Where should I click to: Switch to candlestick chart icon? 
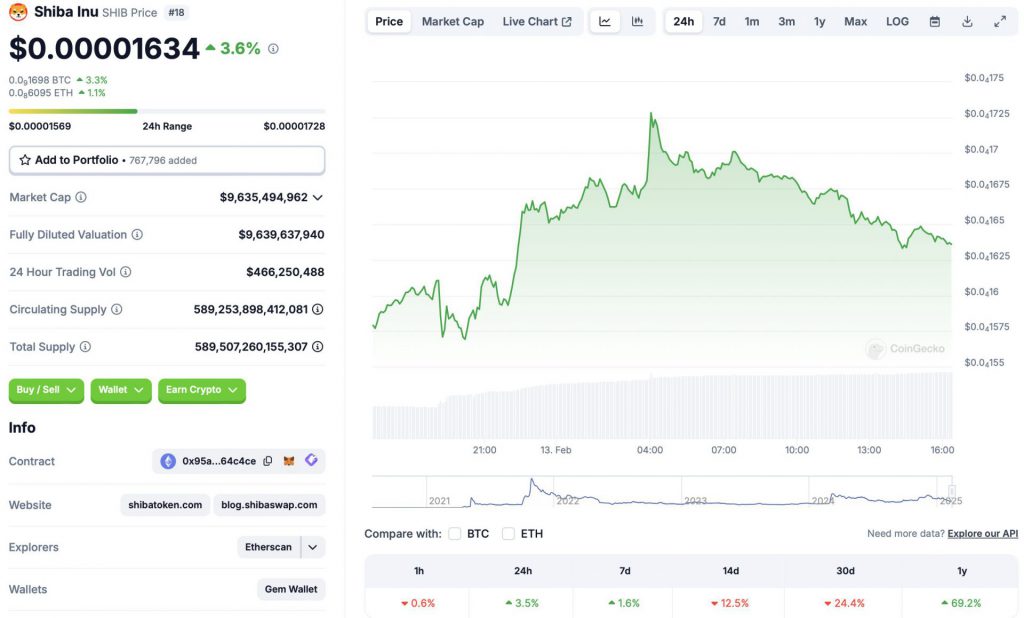point(637,22)
